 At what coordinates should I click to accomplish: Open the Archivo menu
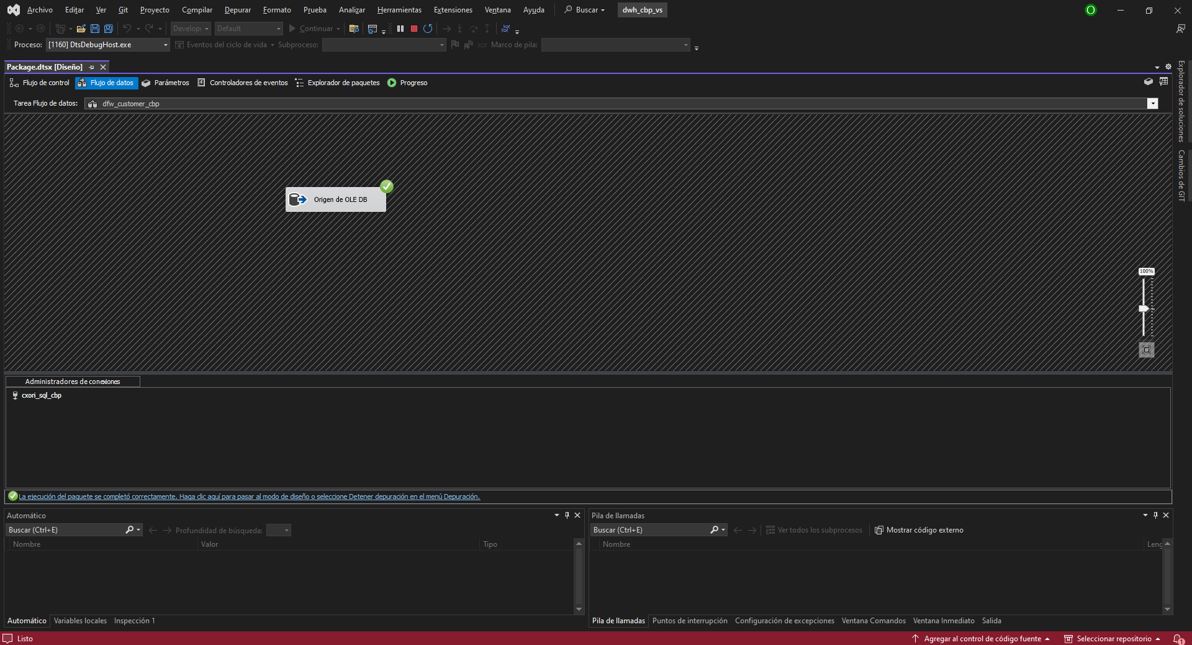pyautogui.click(x=40, y=10)
